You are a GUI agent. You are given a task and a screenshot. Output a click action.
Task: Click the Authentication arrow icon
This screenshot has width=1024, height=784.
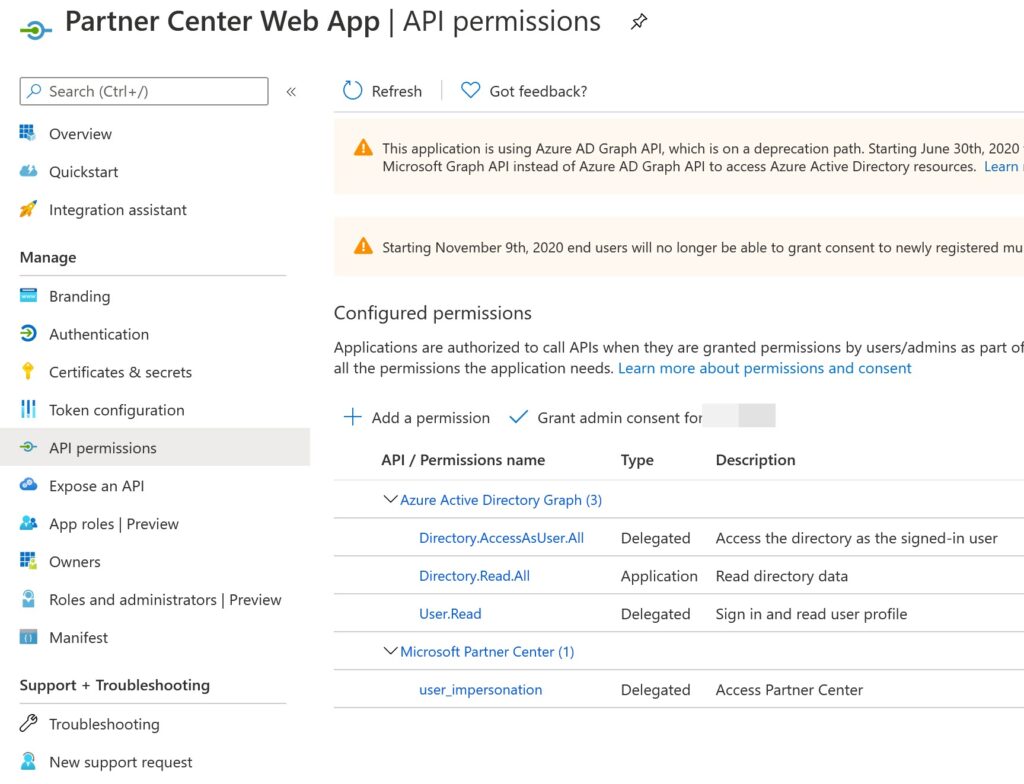coord(28,333)
